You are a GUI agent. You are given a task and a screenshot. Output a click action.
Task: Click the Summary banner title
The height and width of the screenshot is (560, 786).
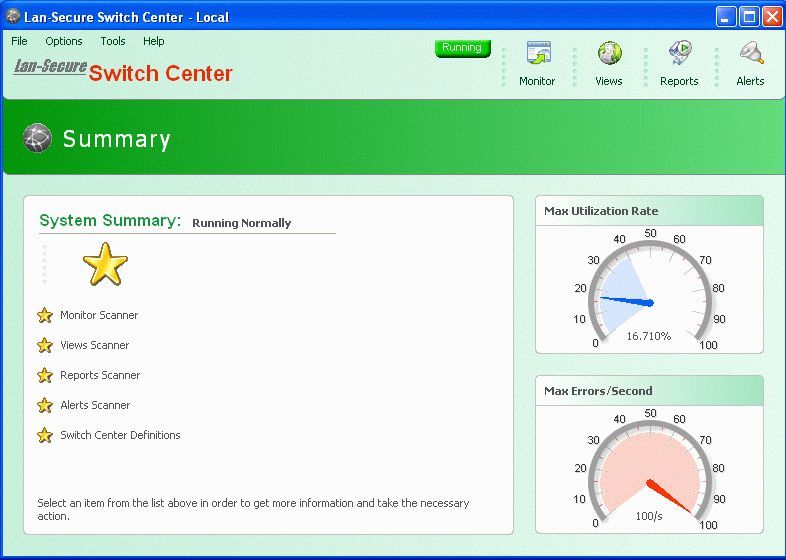116,139
